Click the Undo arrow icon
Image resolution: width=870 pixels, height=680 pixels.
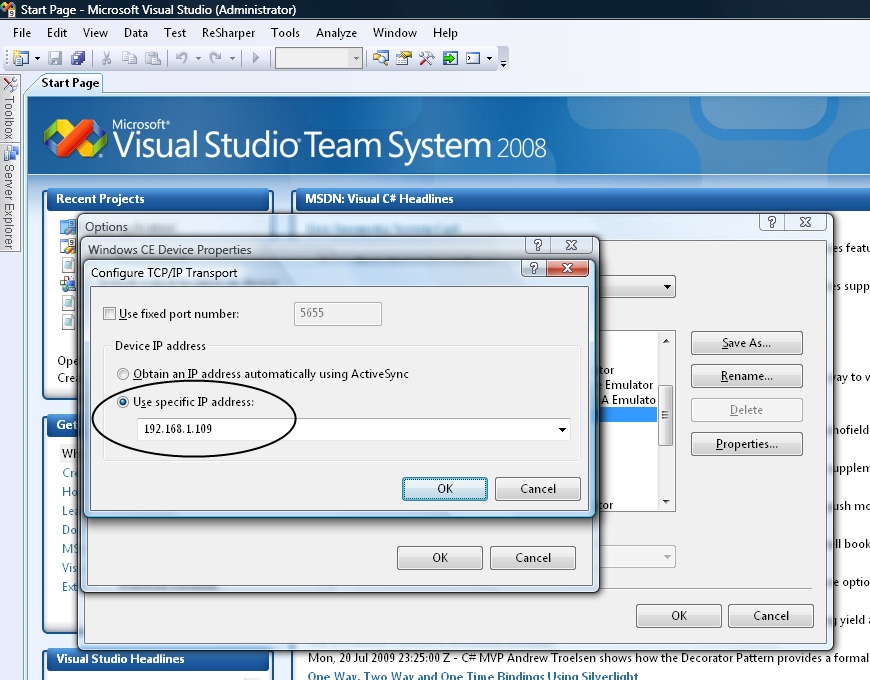pyautogui.click(x=181, y=57)
